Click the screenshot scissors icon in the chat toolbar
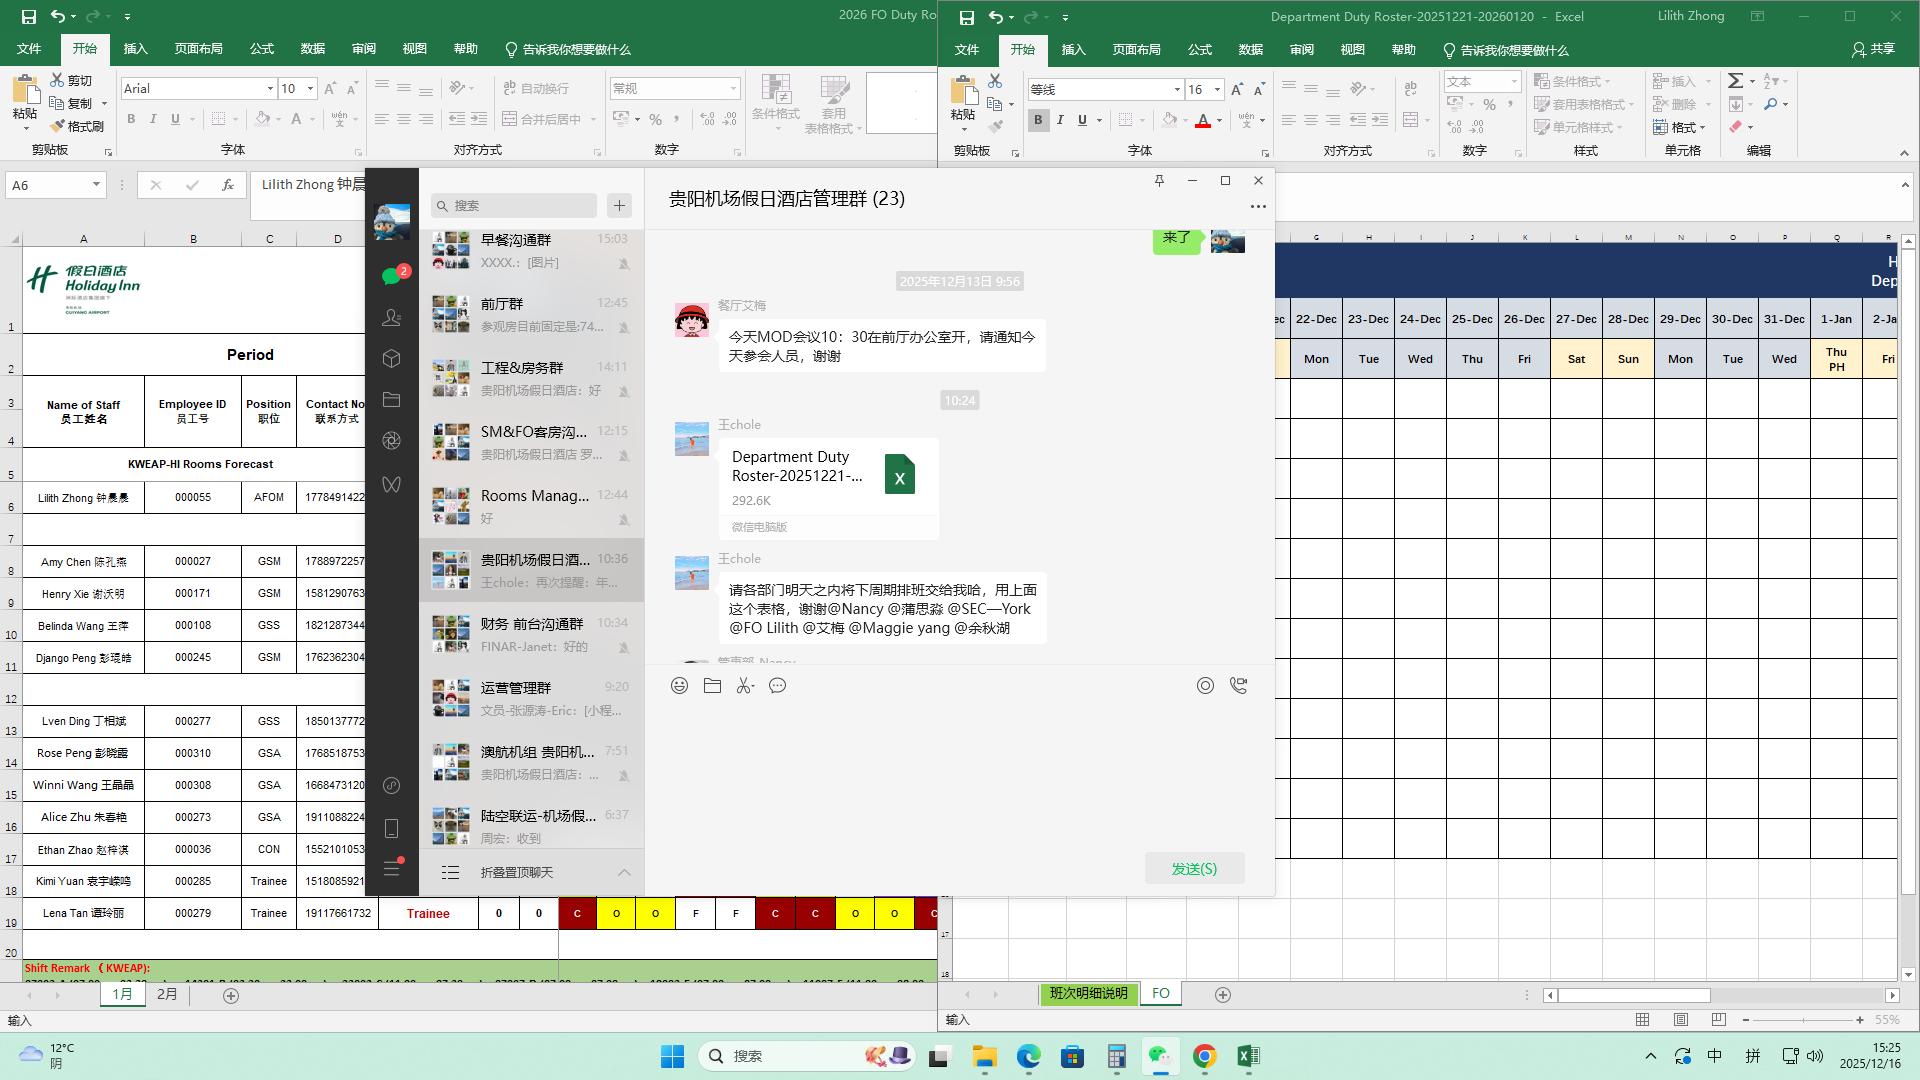The width and height of the screenshot is (1920, 1080). [745, 686]
